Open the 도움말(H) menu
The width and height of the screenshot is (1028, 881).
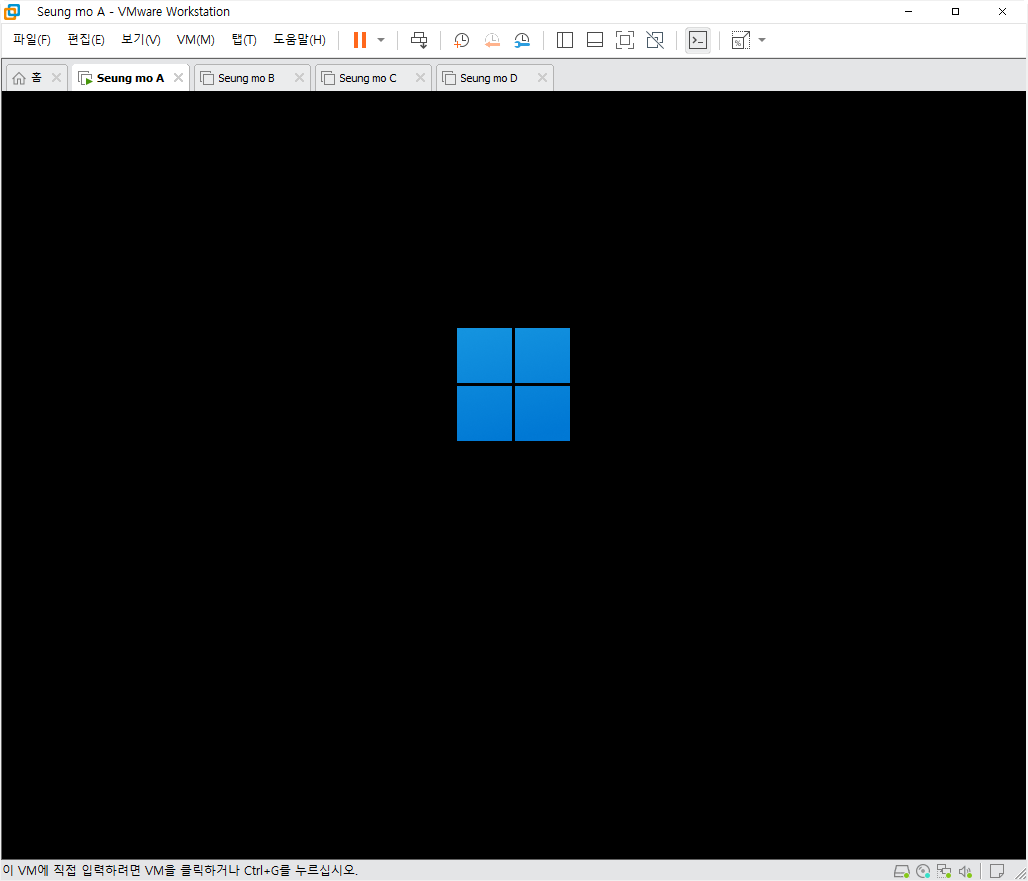pos(299,40)
